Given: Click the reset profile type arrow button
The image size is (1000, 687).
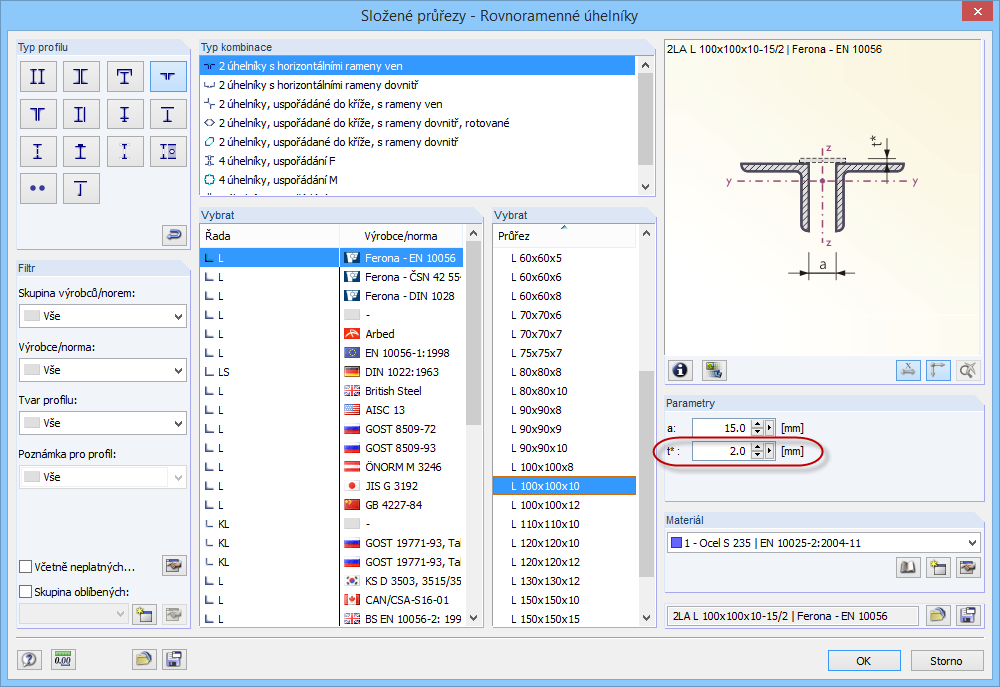Looking at the screenshot, I should pyautogui.click(x=174, y=235).
